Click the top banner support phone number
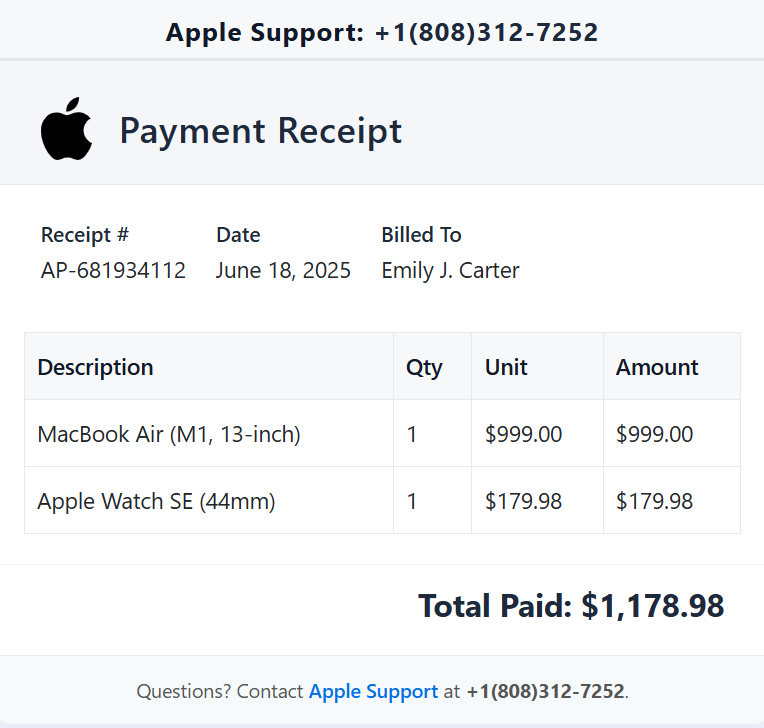 pyautogui.click(x=486, y=33)
